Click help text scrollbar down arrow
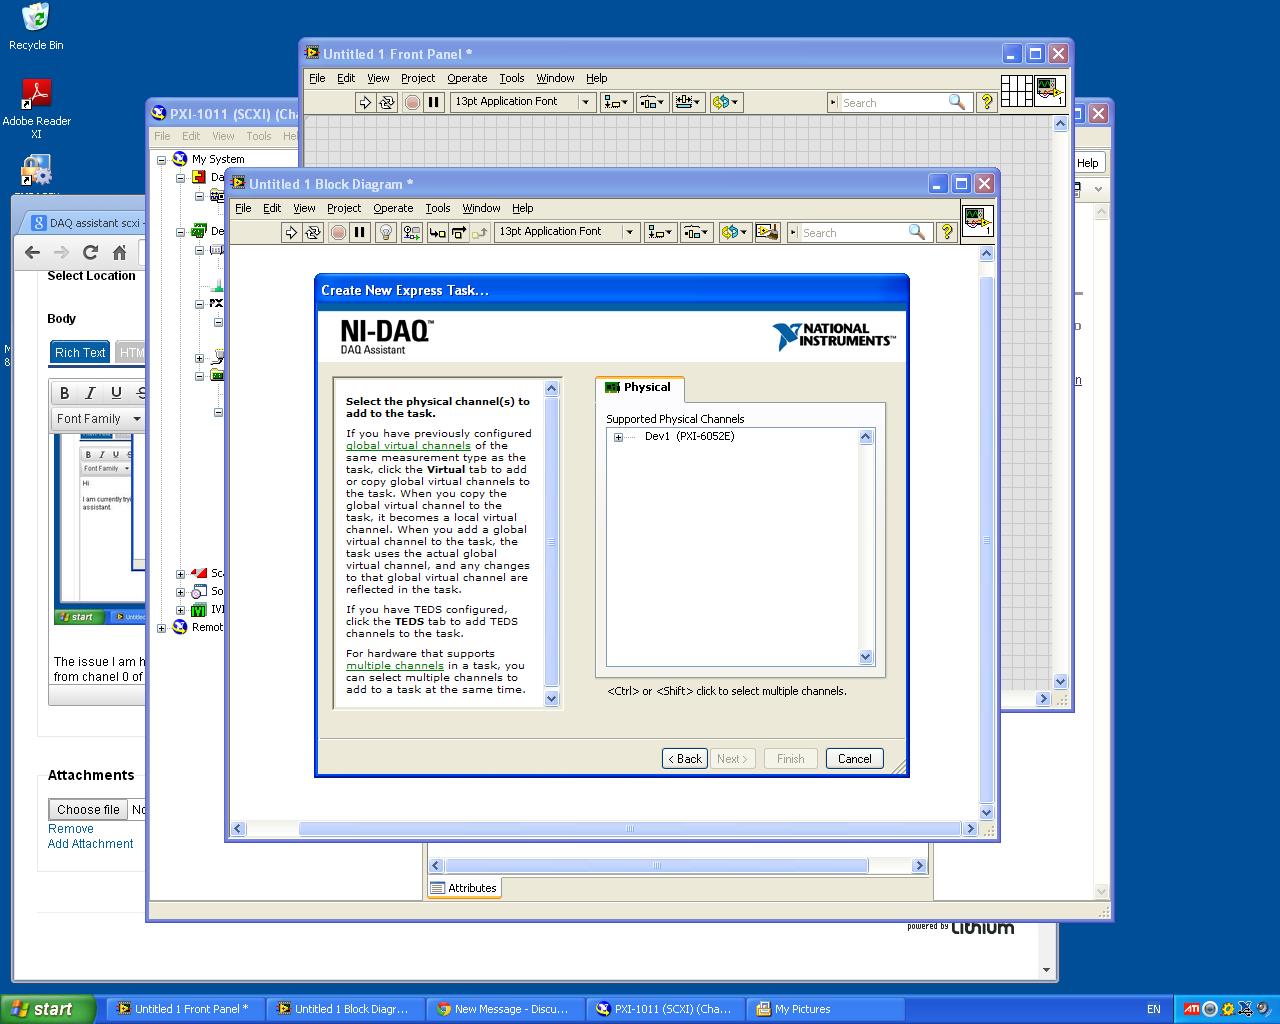Image resolution: width=1280 pixels, height=1024 pixels. point(552,699)
